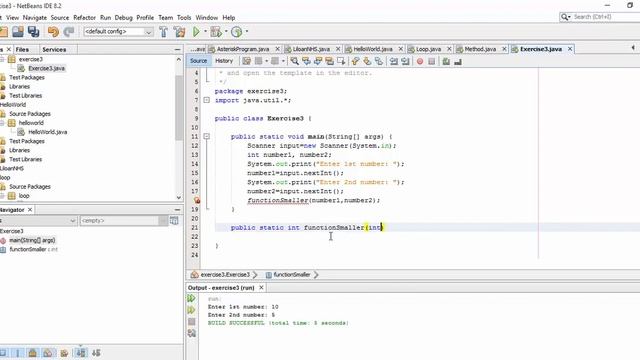Viewport: 640px width, 360px height.
Task: Stop button in Output window sidebar
Action: point(191,322)
